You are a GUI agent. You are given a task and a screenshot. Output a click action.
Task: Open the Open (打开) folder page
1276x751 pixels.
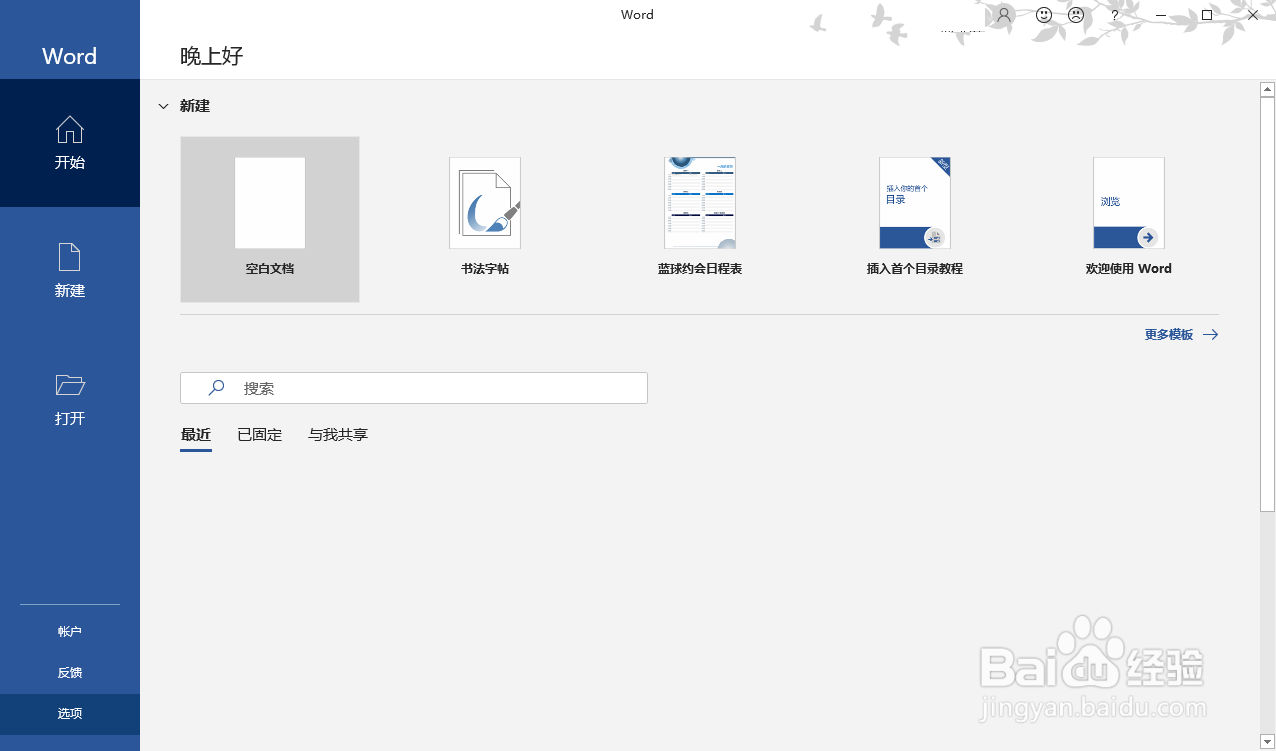pos(70,399)
